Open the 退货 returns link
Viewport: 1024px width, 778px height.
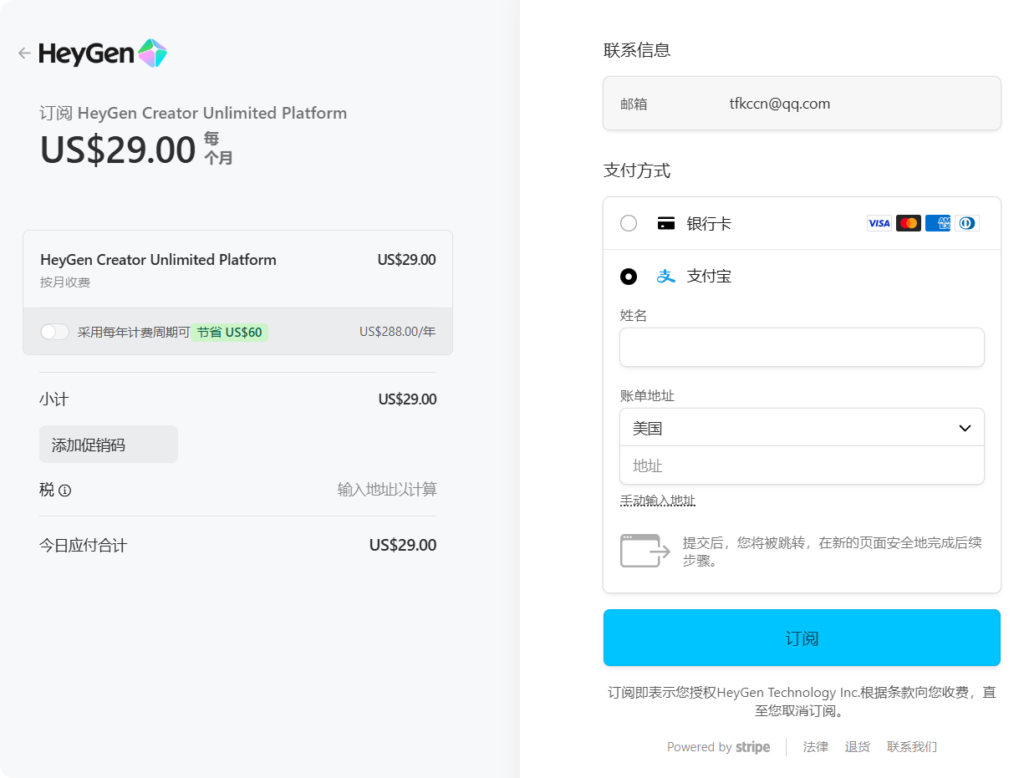[857, 747]
